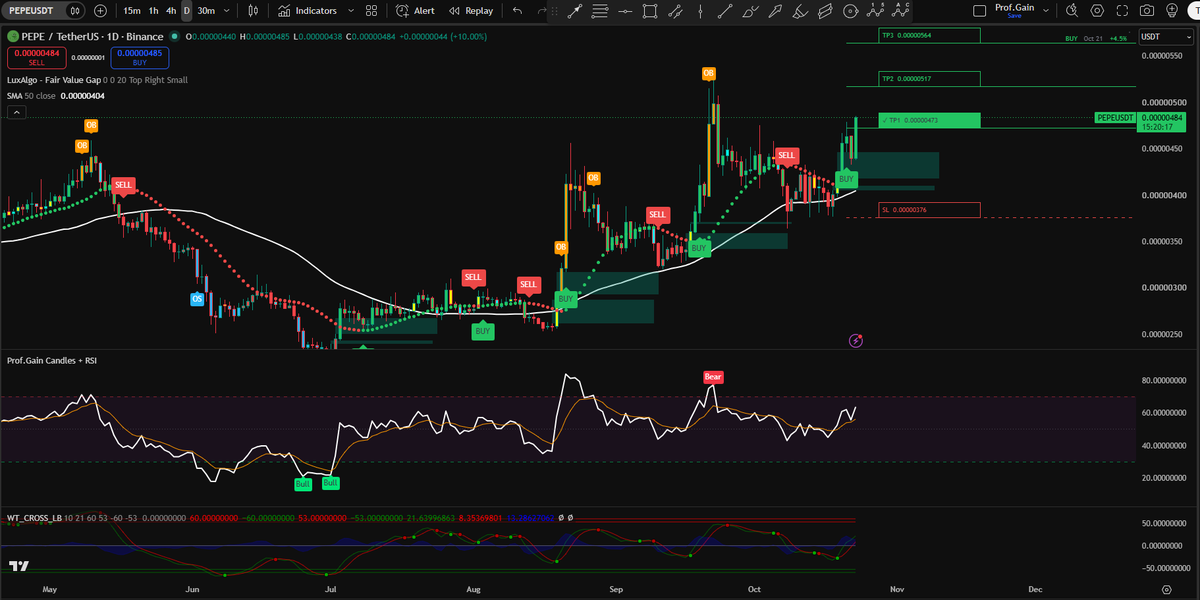The height and width of the screenshot is (600, 1200).
Task: Click the 0.00000484 SELL button
Action: (37, 57)
